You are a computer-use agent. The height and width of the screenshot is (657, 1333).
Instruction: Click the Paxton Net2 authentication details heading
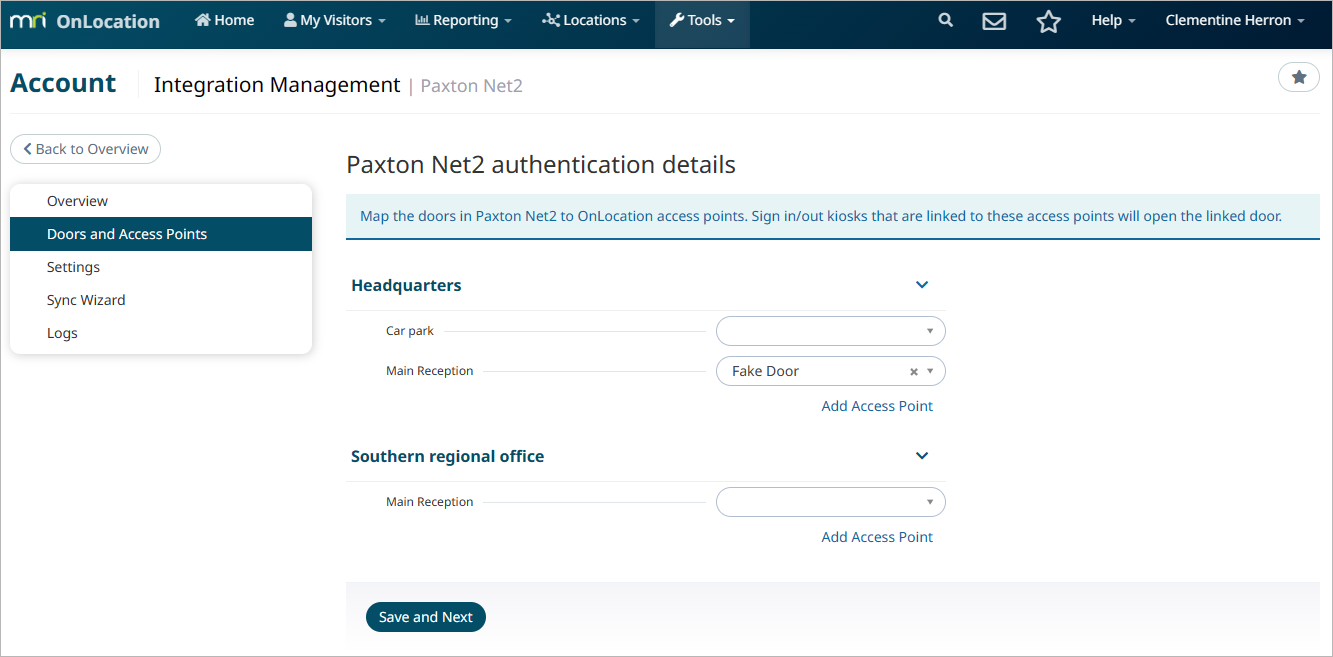click(x=541, y=165)
